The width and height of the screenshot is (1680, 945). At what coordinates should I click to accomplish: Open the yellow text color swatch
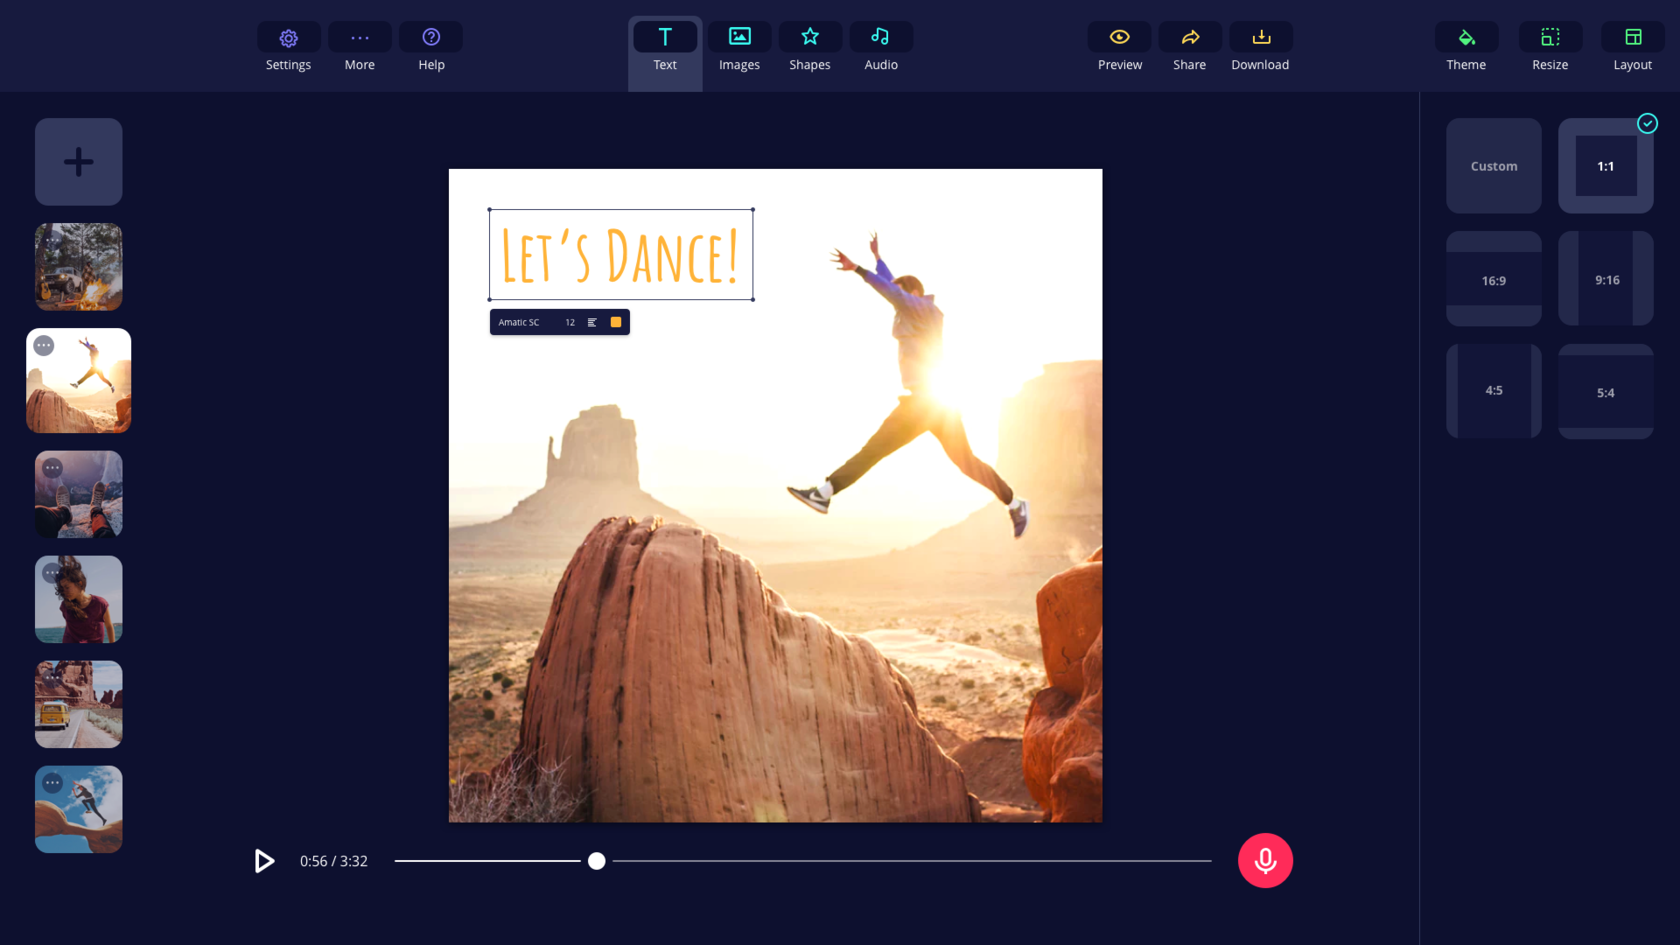(x=616, y=322)
